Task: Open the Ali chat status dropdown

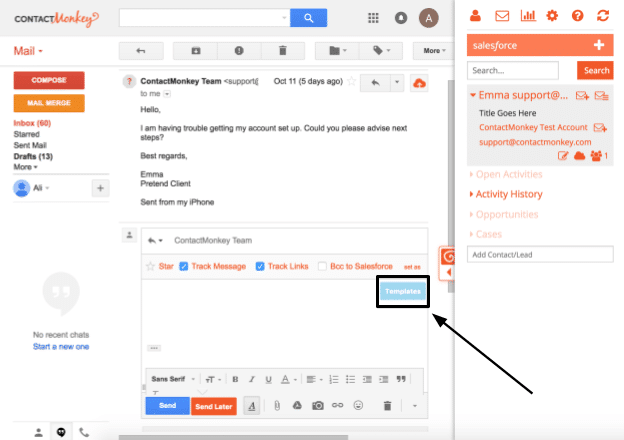Action: [x=41, y=188]
